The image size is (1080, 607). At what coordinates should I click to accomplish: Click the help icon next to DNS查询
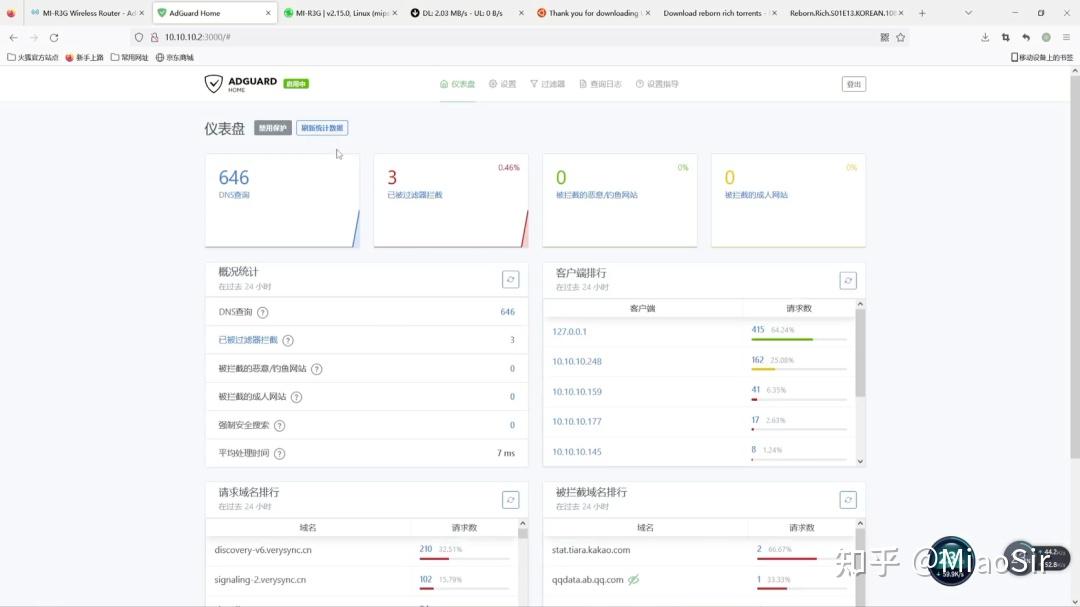pos(262,312)
